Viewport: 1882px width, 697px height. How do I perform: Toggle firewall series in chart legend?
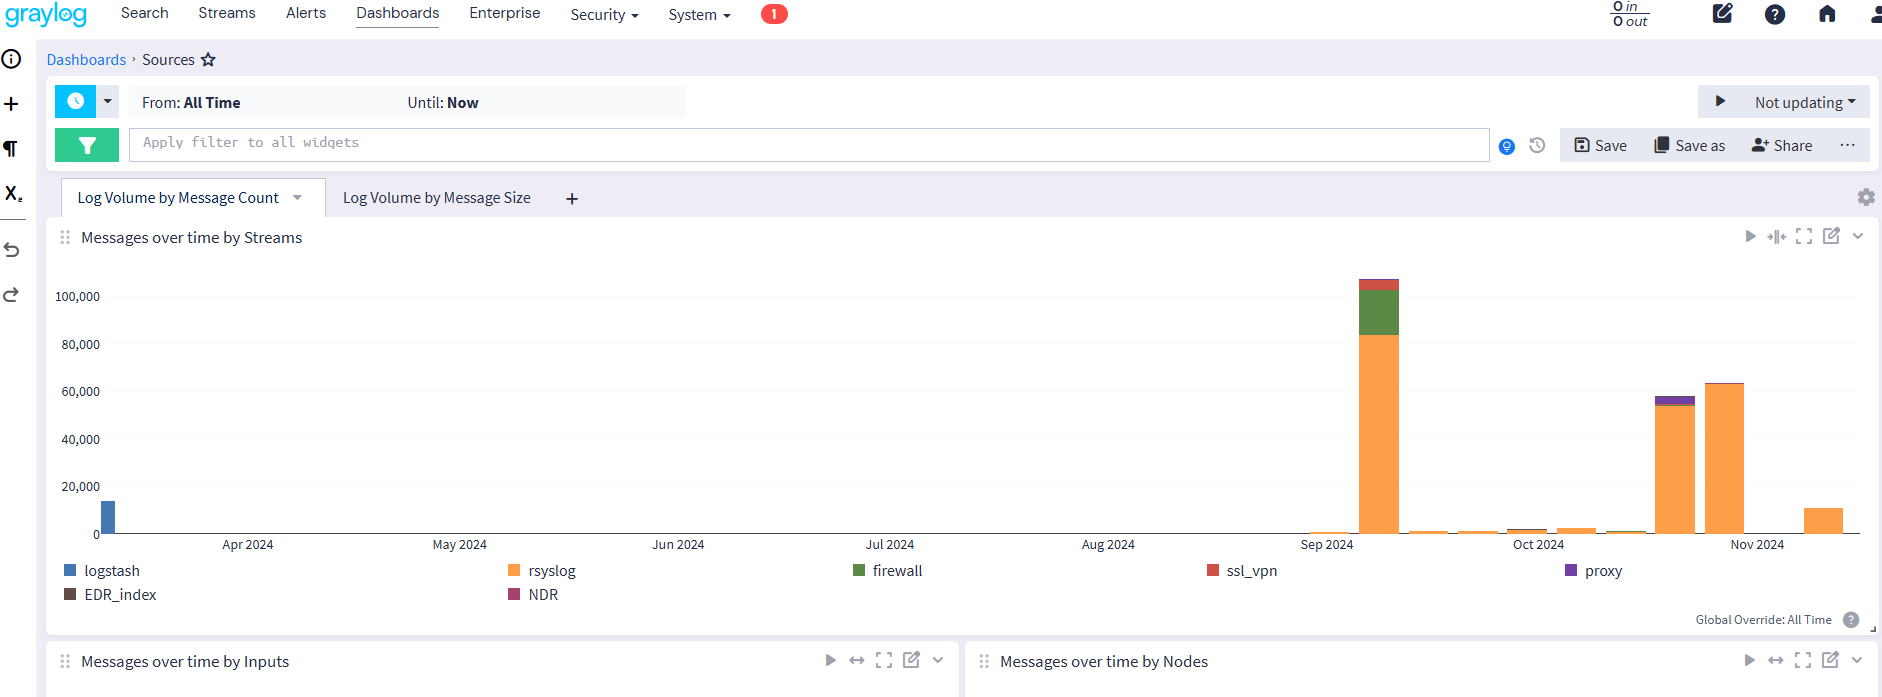[896, 571]
